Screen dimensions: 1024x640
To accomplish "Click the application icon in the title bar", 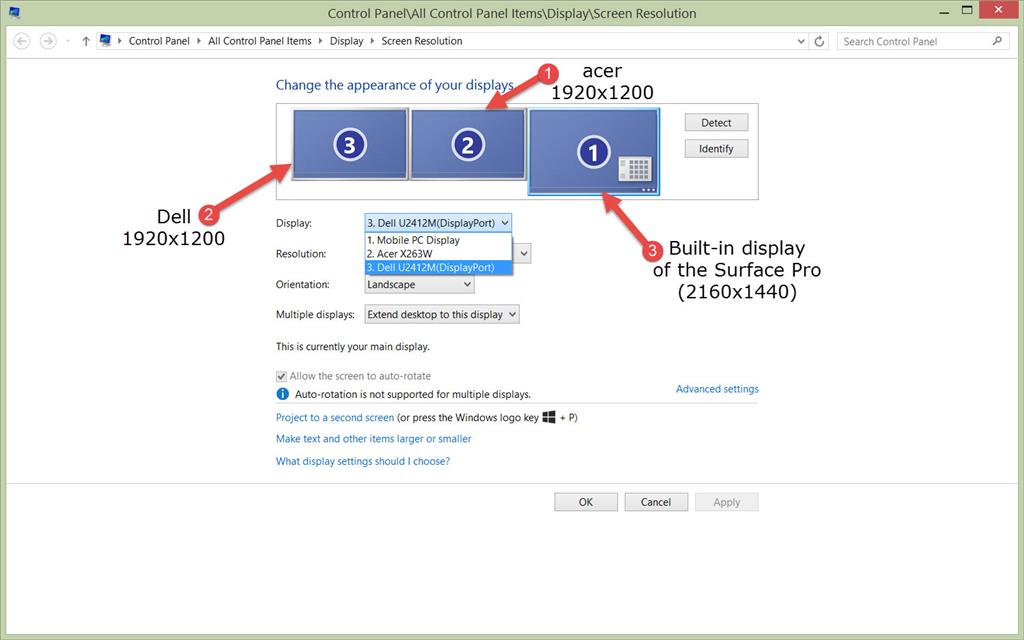I will (x=14, y=11).
